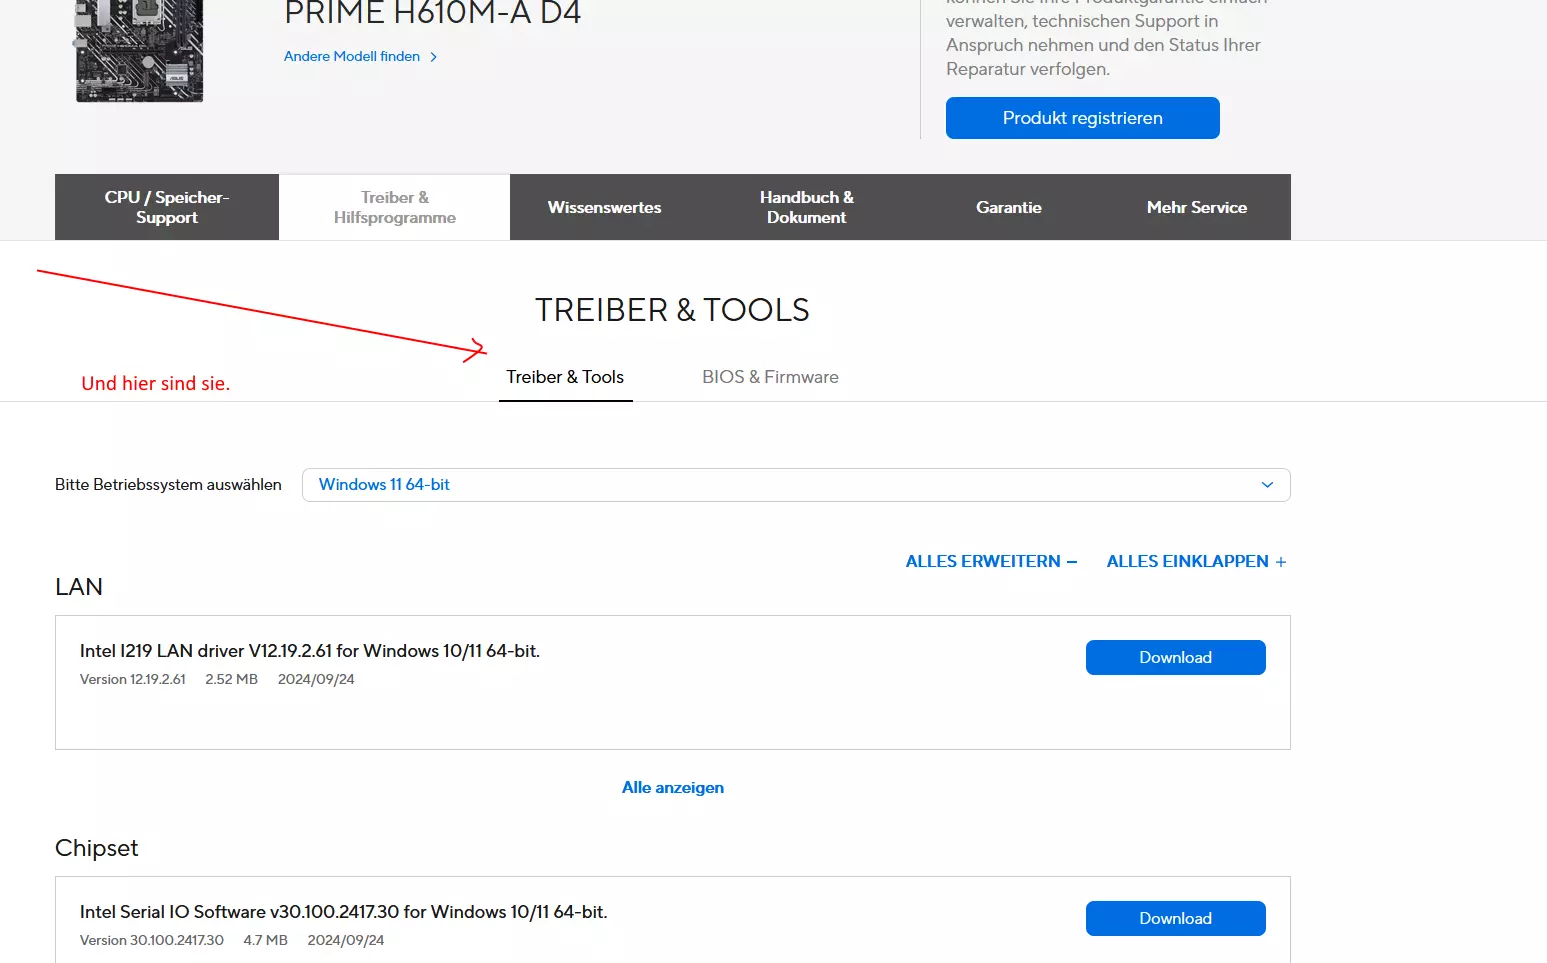Open the Mehr Service tab
Image resolution: width=1547 pixels, height=963 pixels.
pyautogui.click(x=1196, y=207)
